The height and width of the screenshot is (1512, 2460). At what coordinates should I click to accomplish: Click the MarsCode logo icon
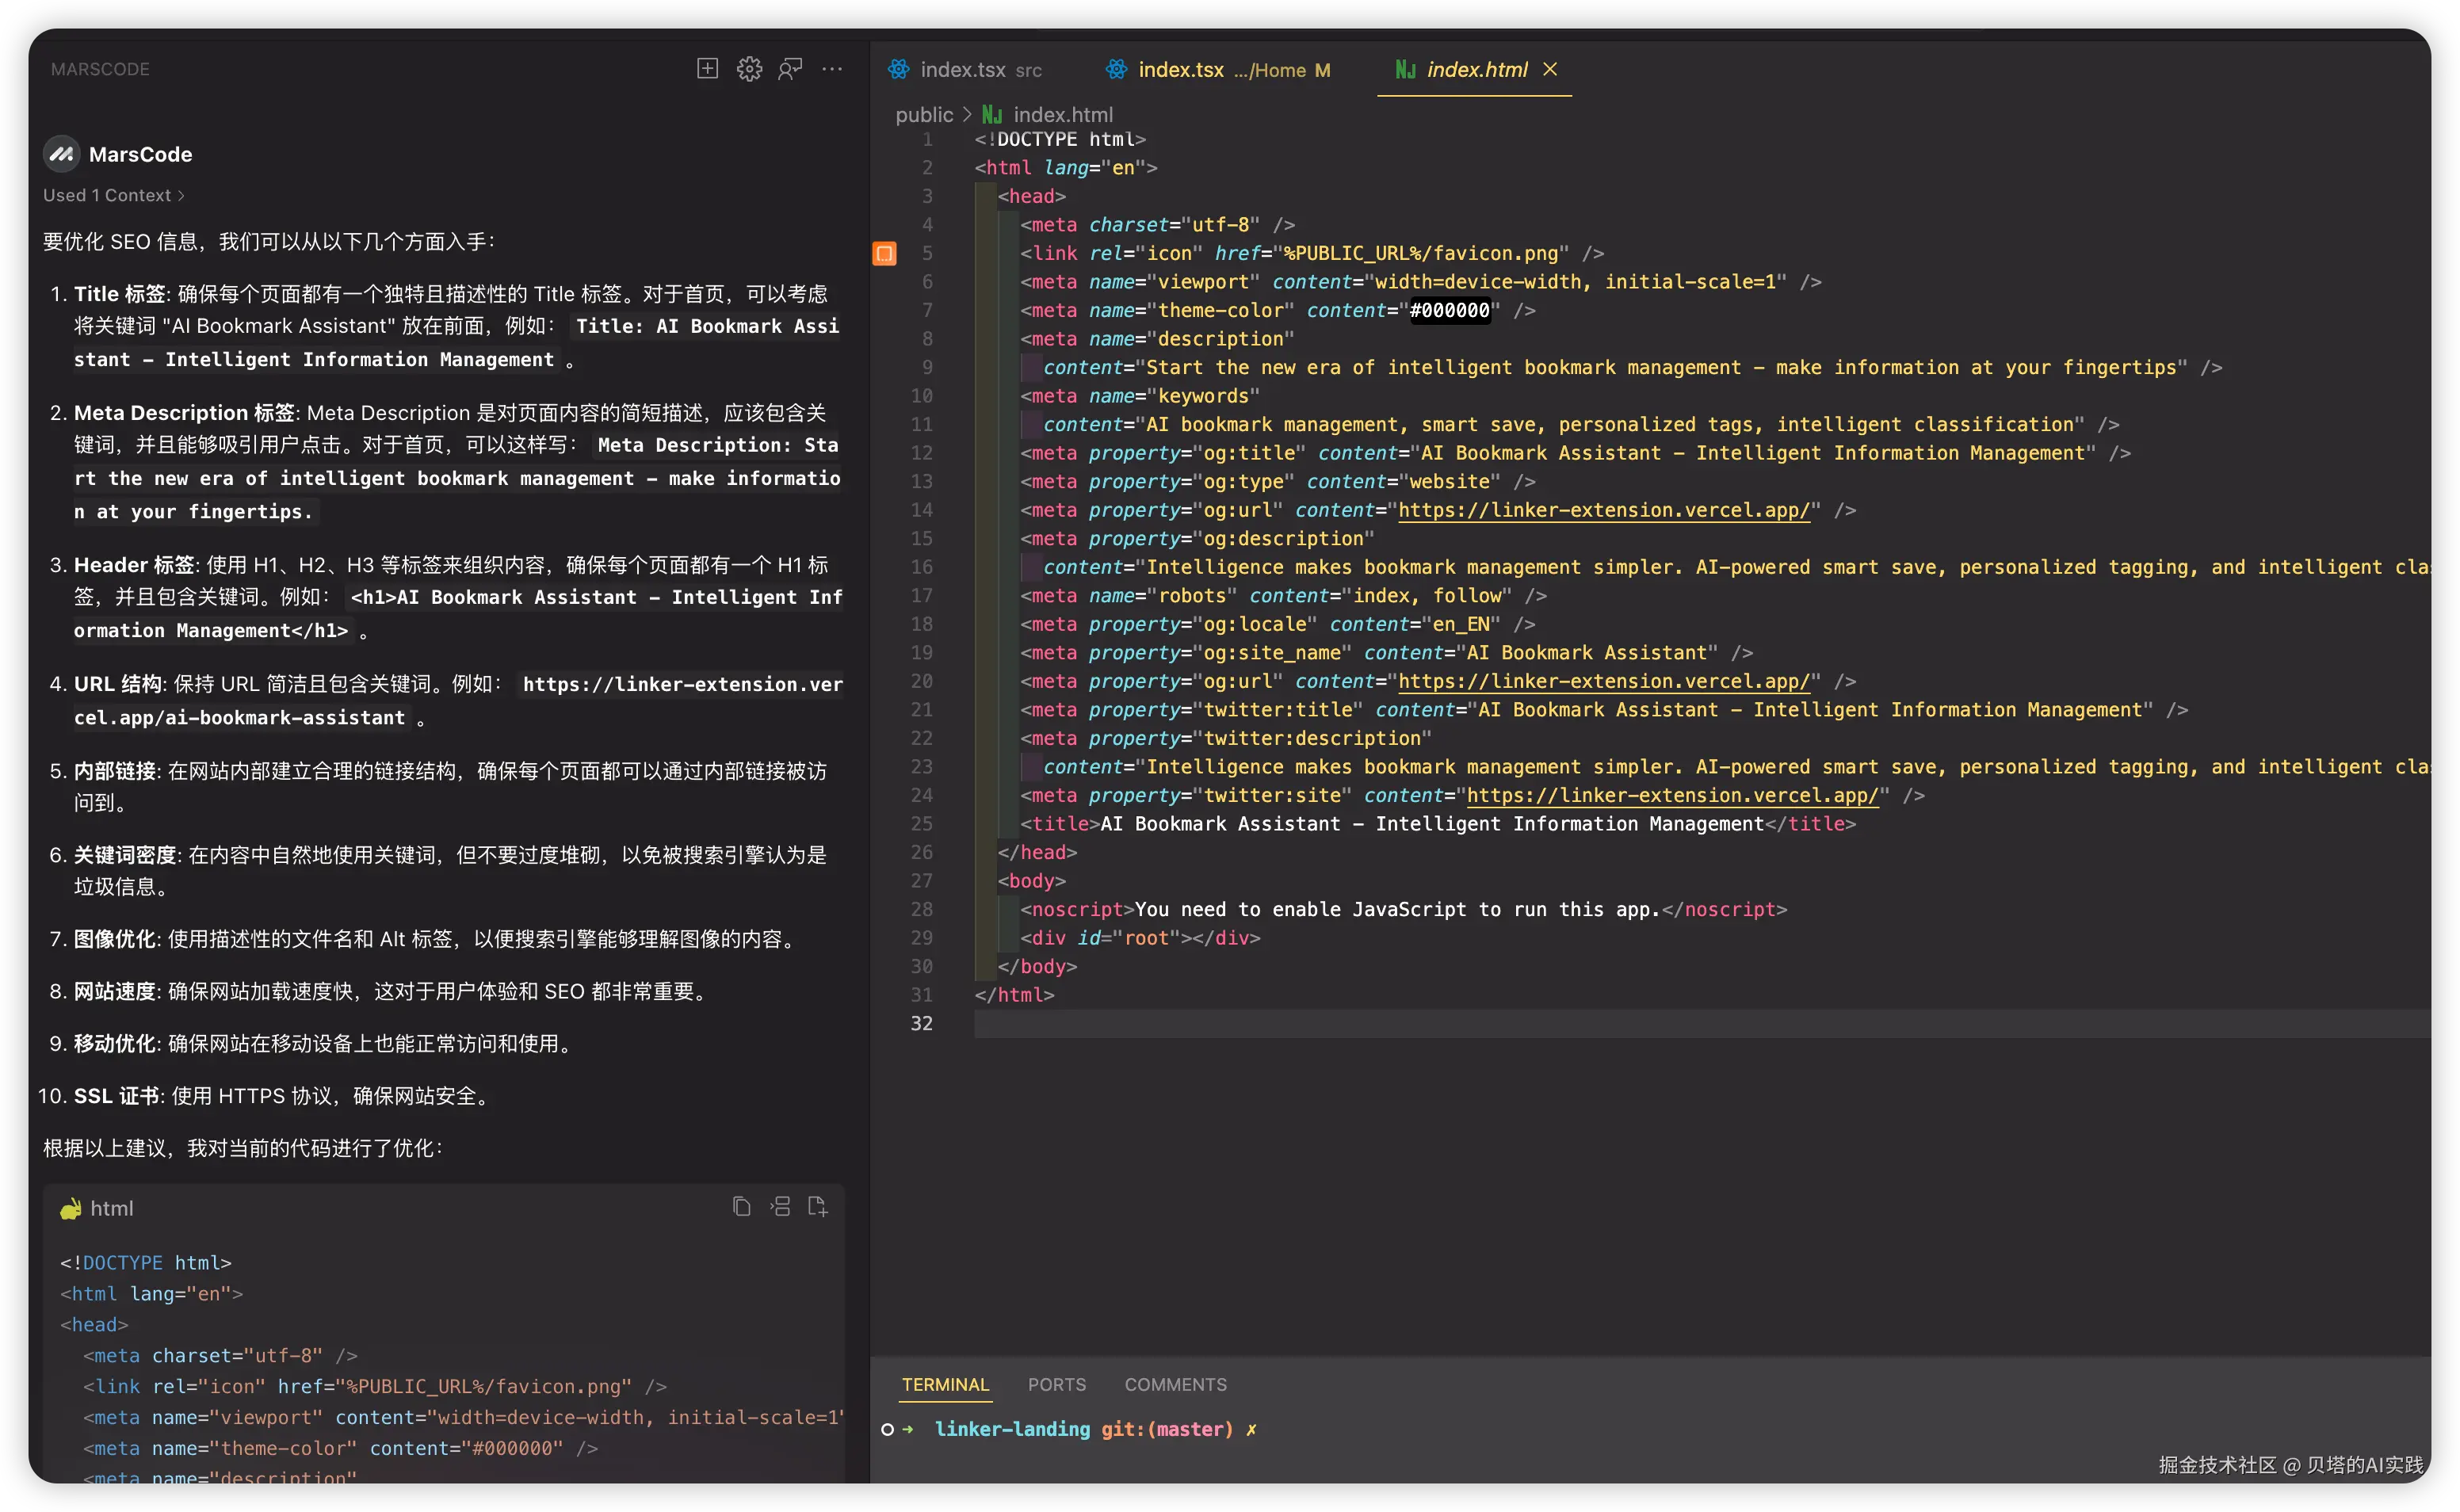(x=60, y=154)
